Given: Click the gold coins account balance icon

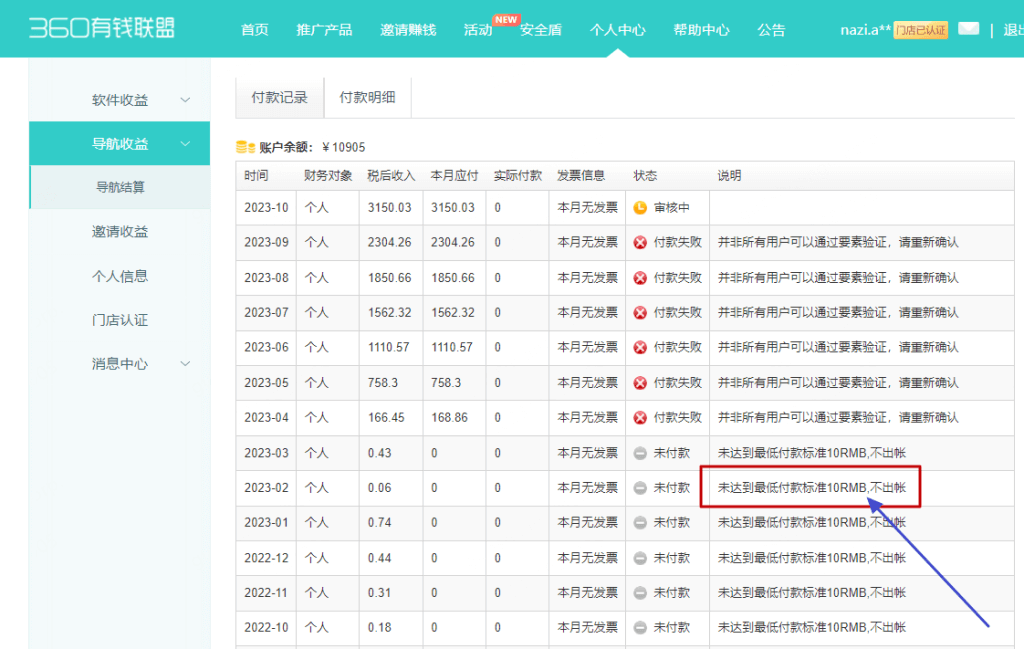Looking at the screenshot, I should point(245,147).
